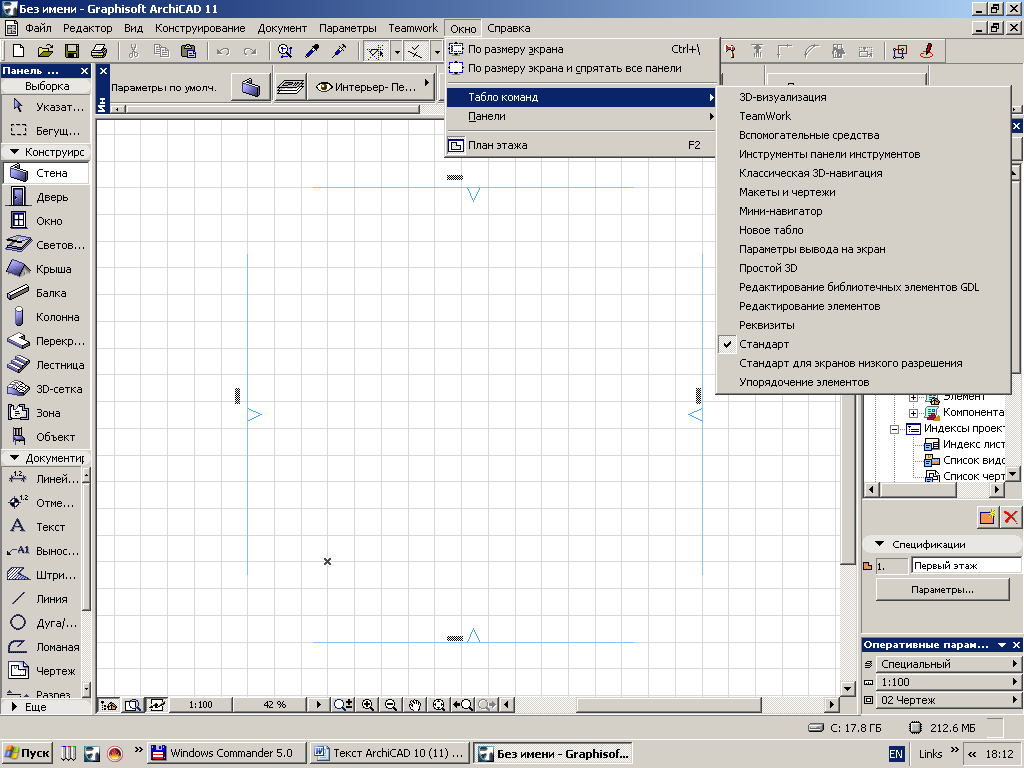This screenshot has height=768, width=1024.
Task: Click the Первый этаж story name field
Action: pyautogui.click(x=966, y=566)
